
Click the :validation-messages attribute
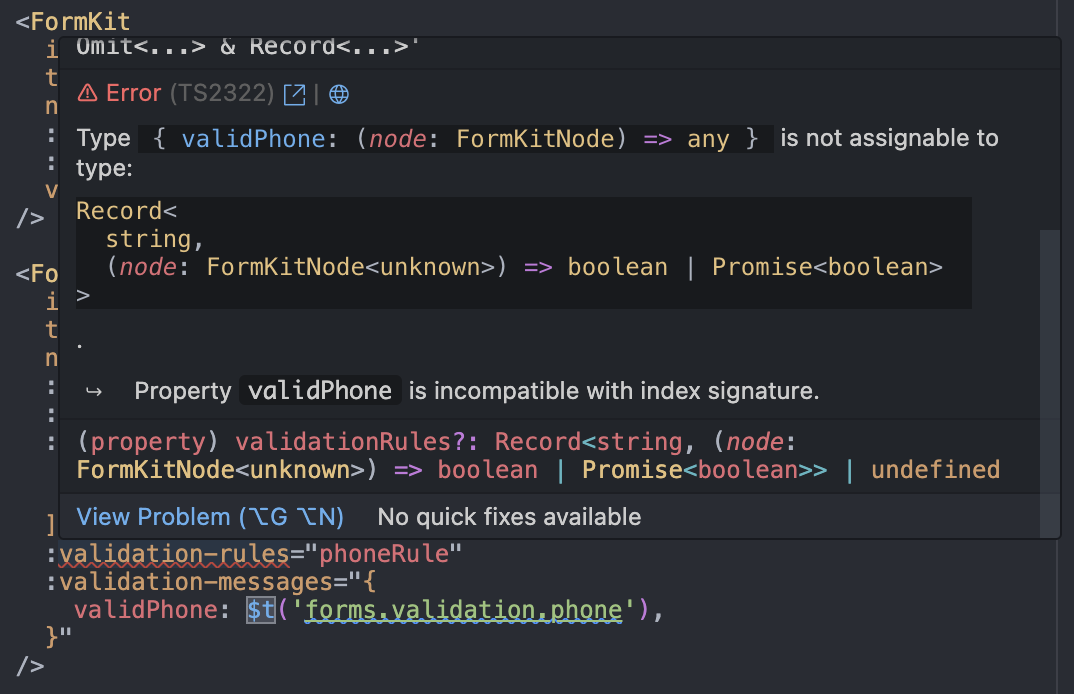click(188, 582)
